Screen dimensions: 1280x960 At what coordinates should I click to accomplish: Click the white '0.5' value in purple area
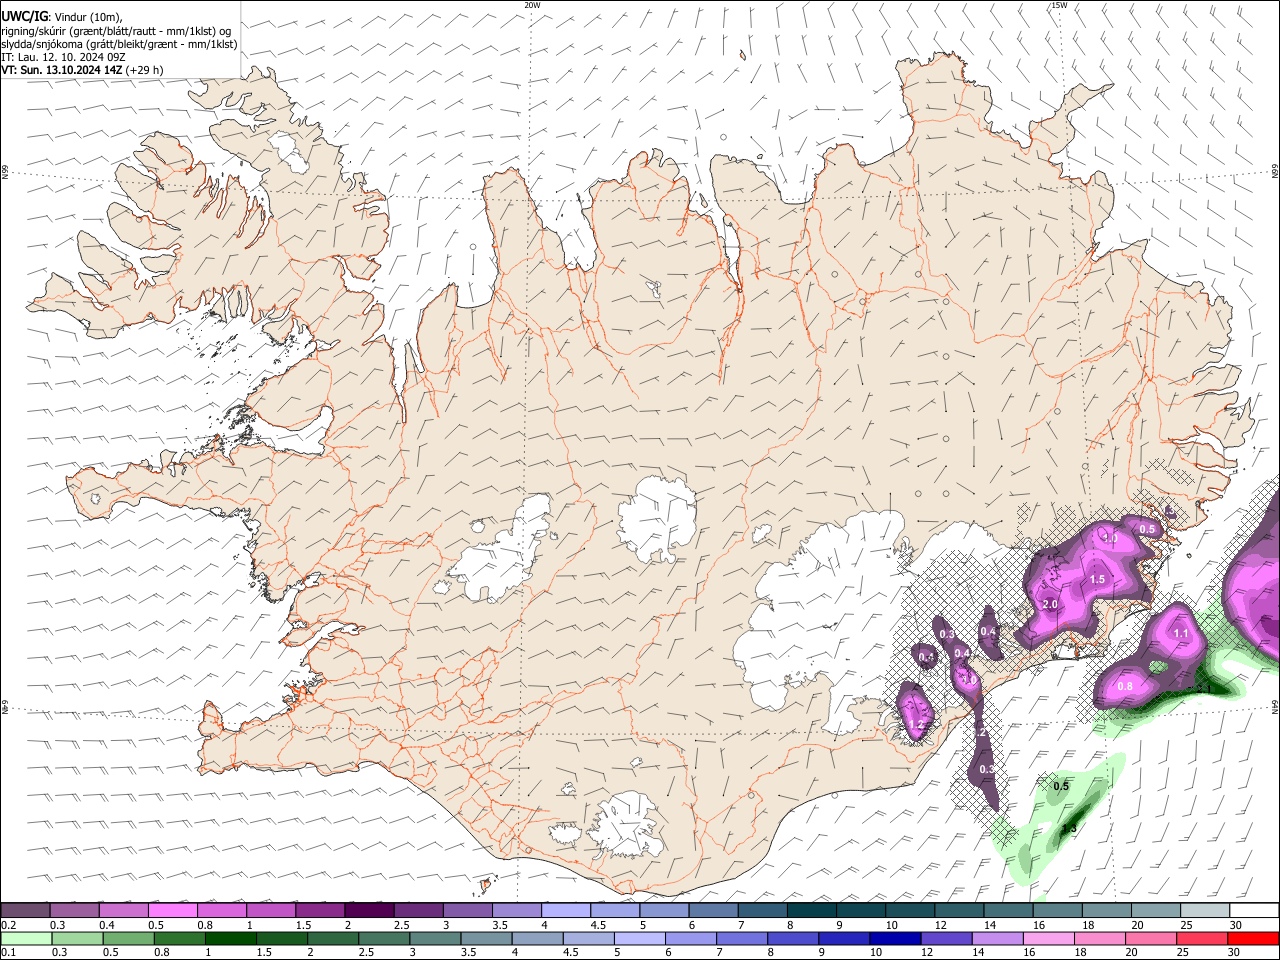pyautogui.click(x=1147, y=529)
